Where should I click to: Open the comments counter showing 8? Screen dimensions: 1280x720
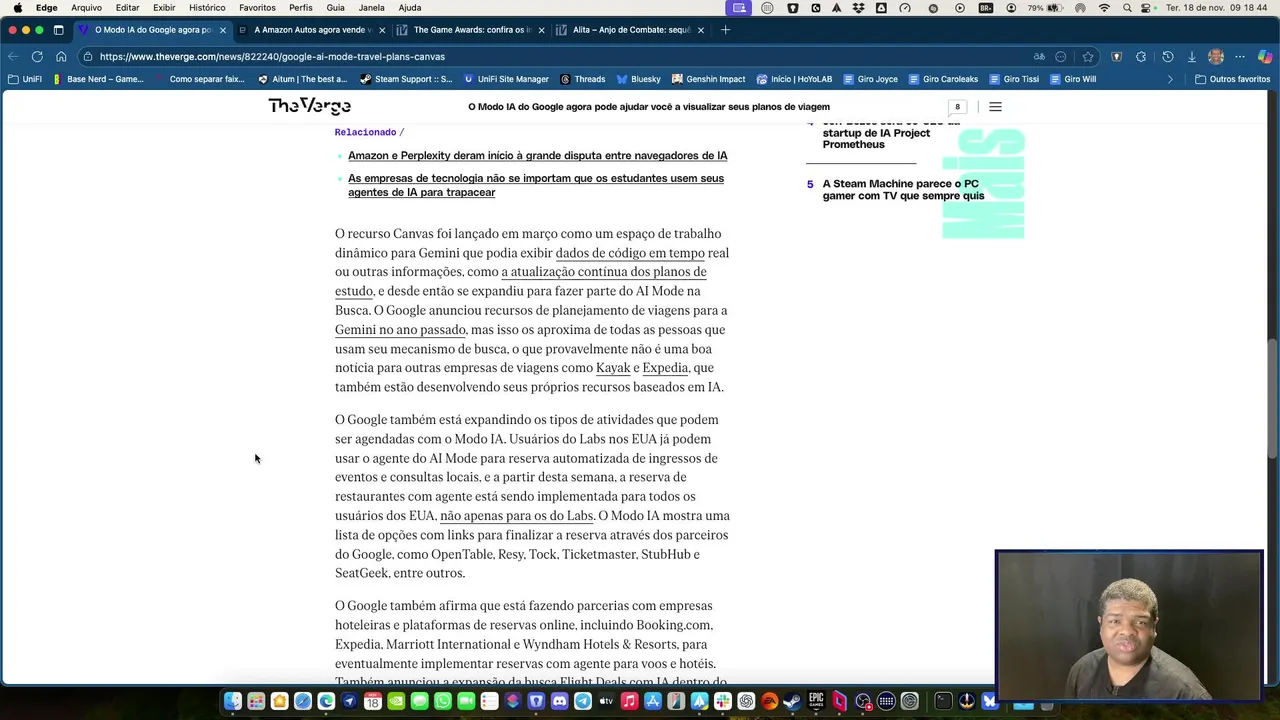957,107
